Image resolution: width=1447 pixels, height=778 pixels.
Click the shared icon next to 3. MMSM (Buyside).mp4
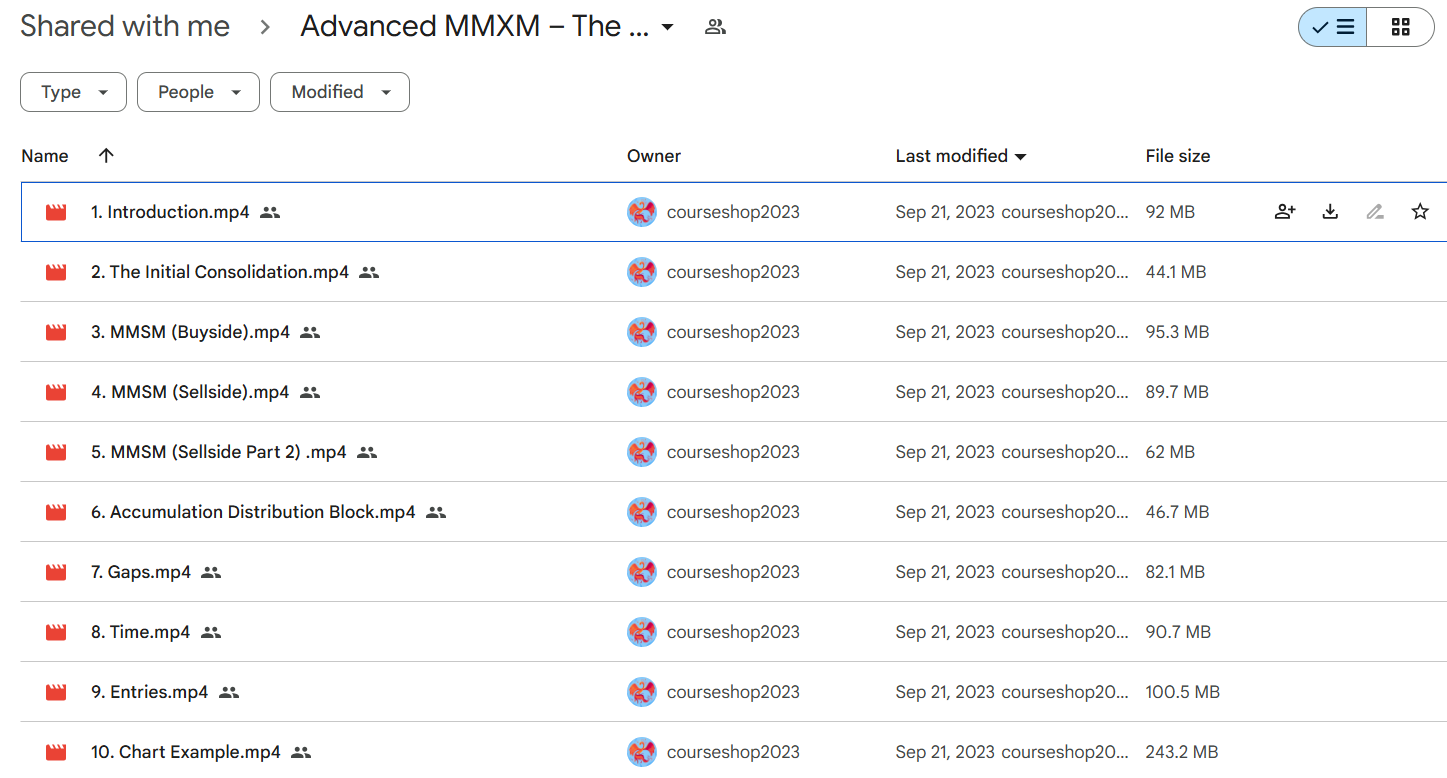coord(310,332)
